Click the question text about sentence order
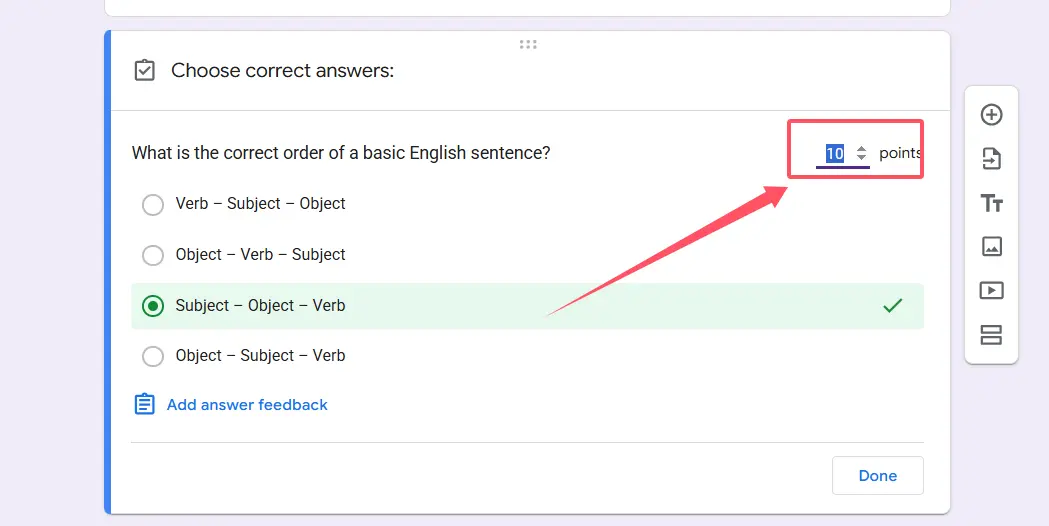 [x=341, y=153]
